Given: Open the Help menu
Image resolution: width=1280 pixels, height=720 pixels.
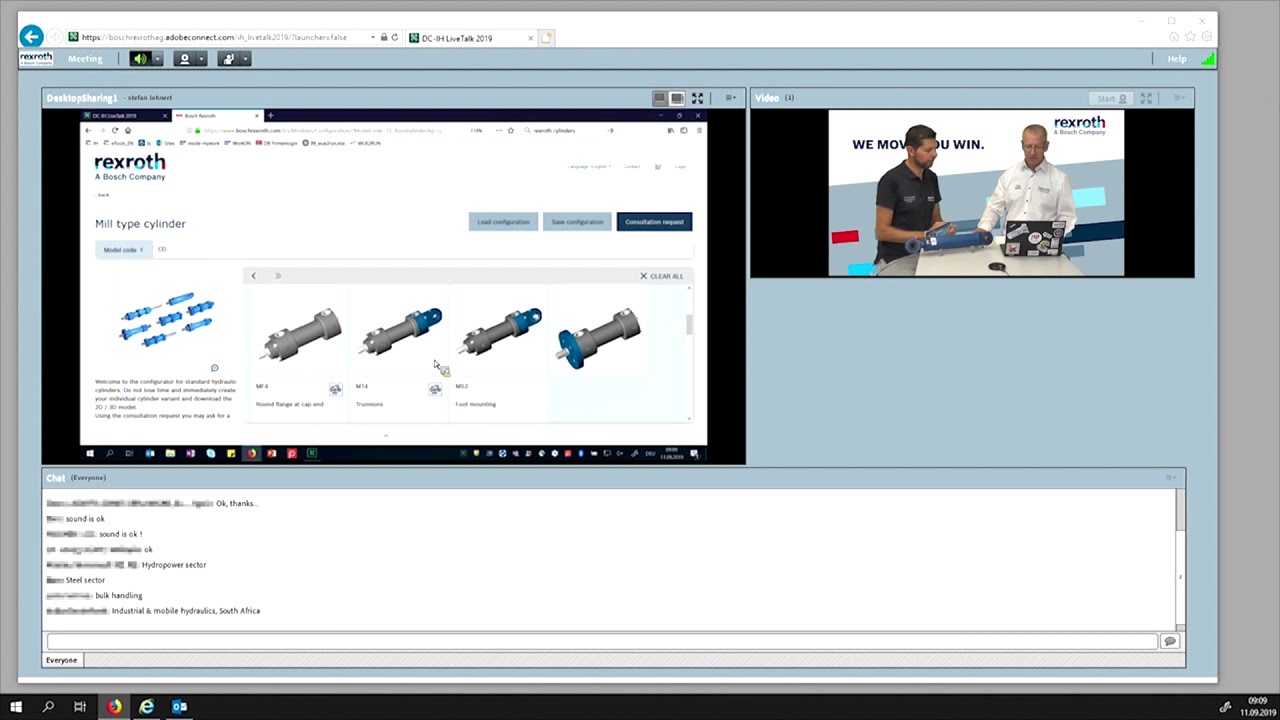Looking at the screenshot, I should pos(1177,59).
